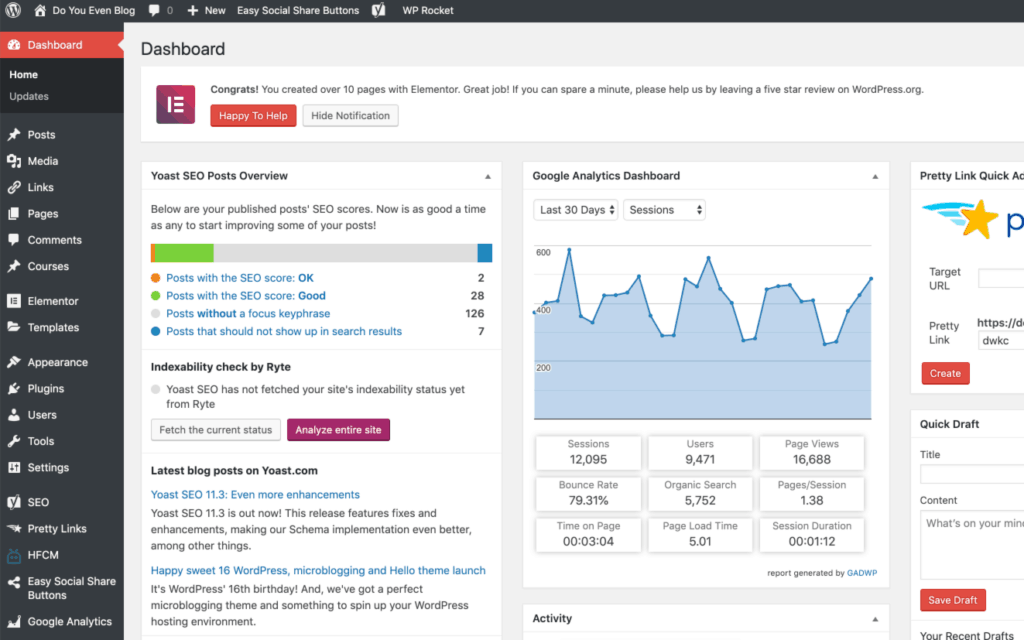Click the GADWP report link
The height and width of the screenshot is (640, 1024).
pyautogui.click(x=861, y=573)
